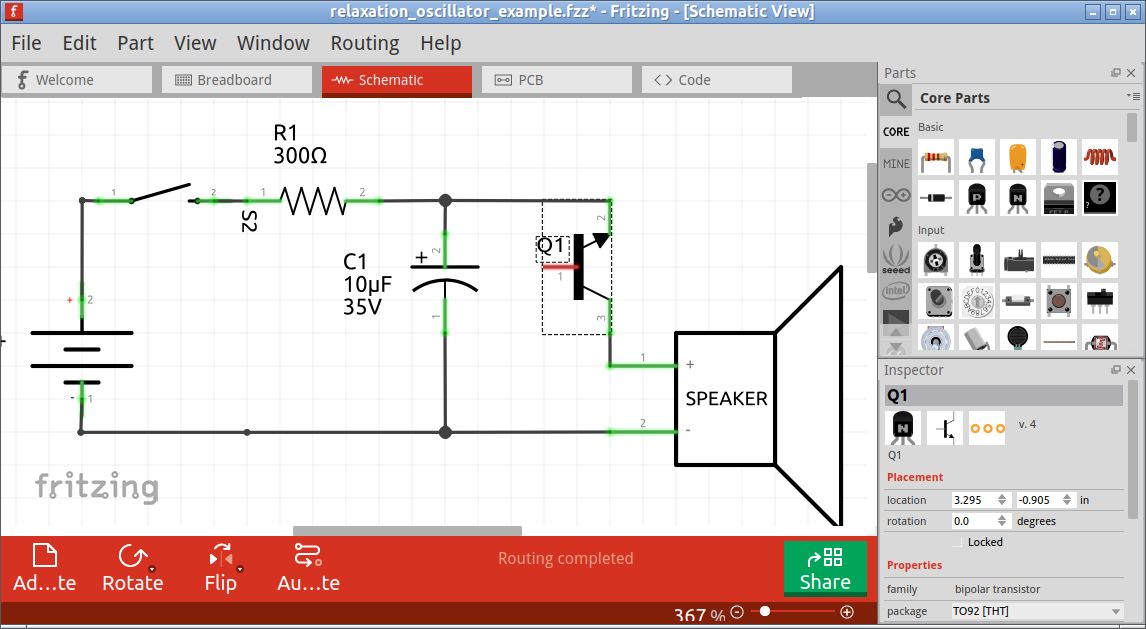Open the parts search magnifier tab

(895, 98)
